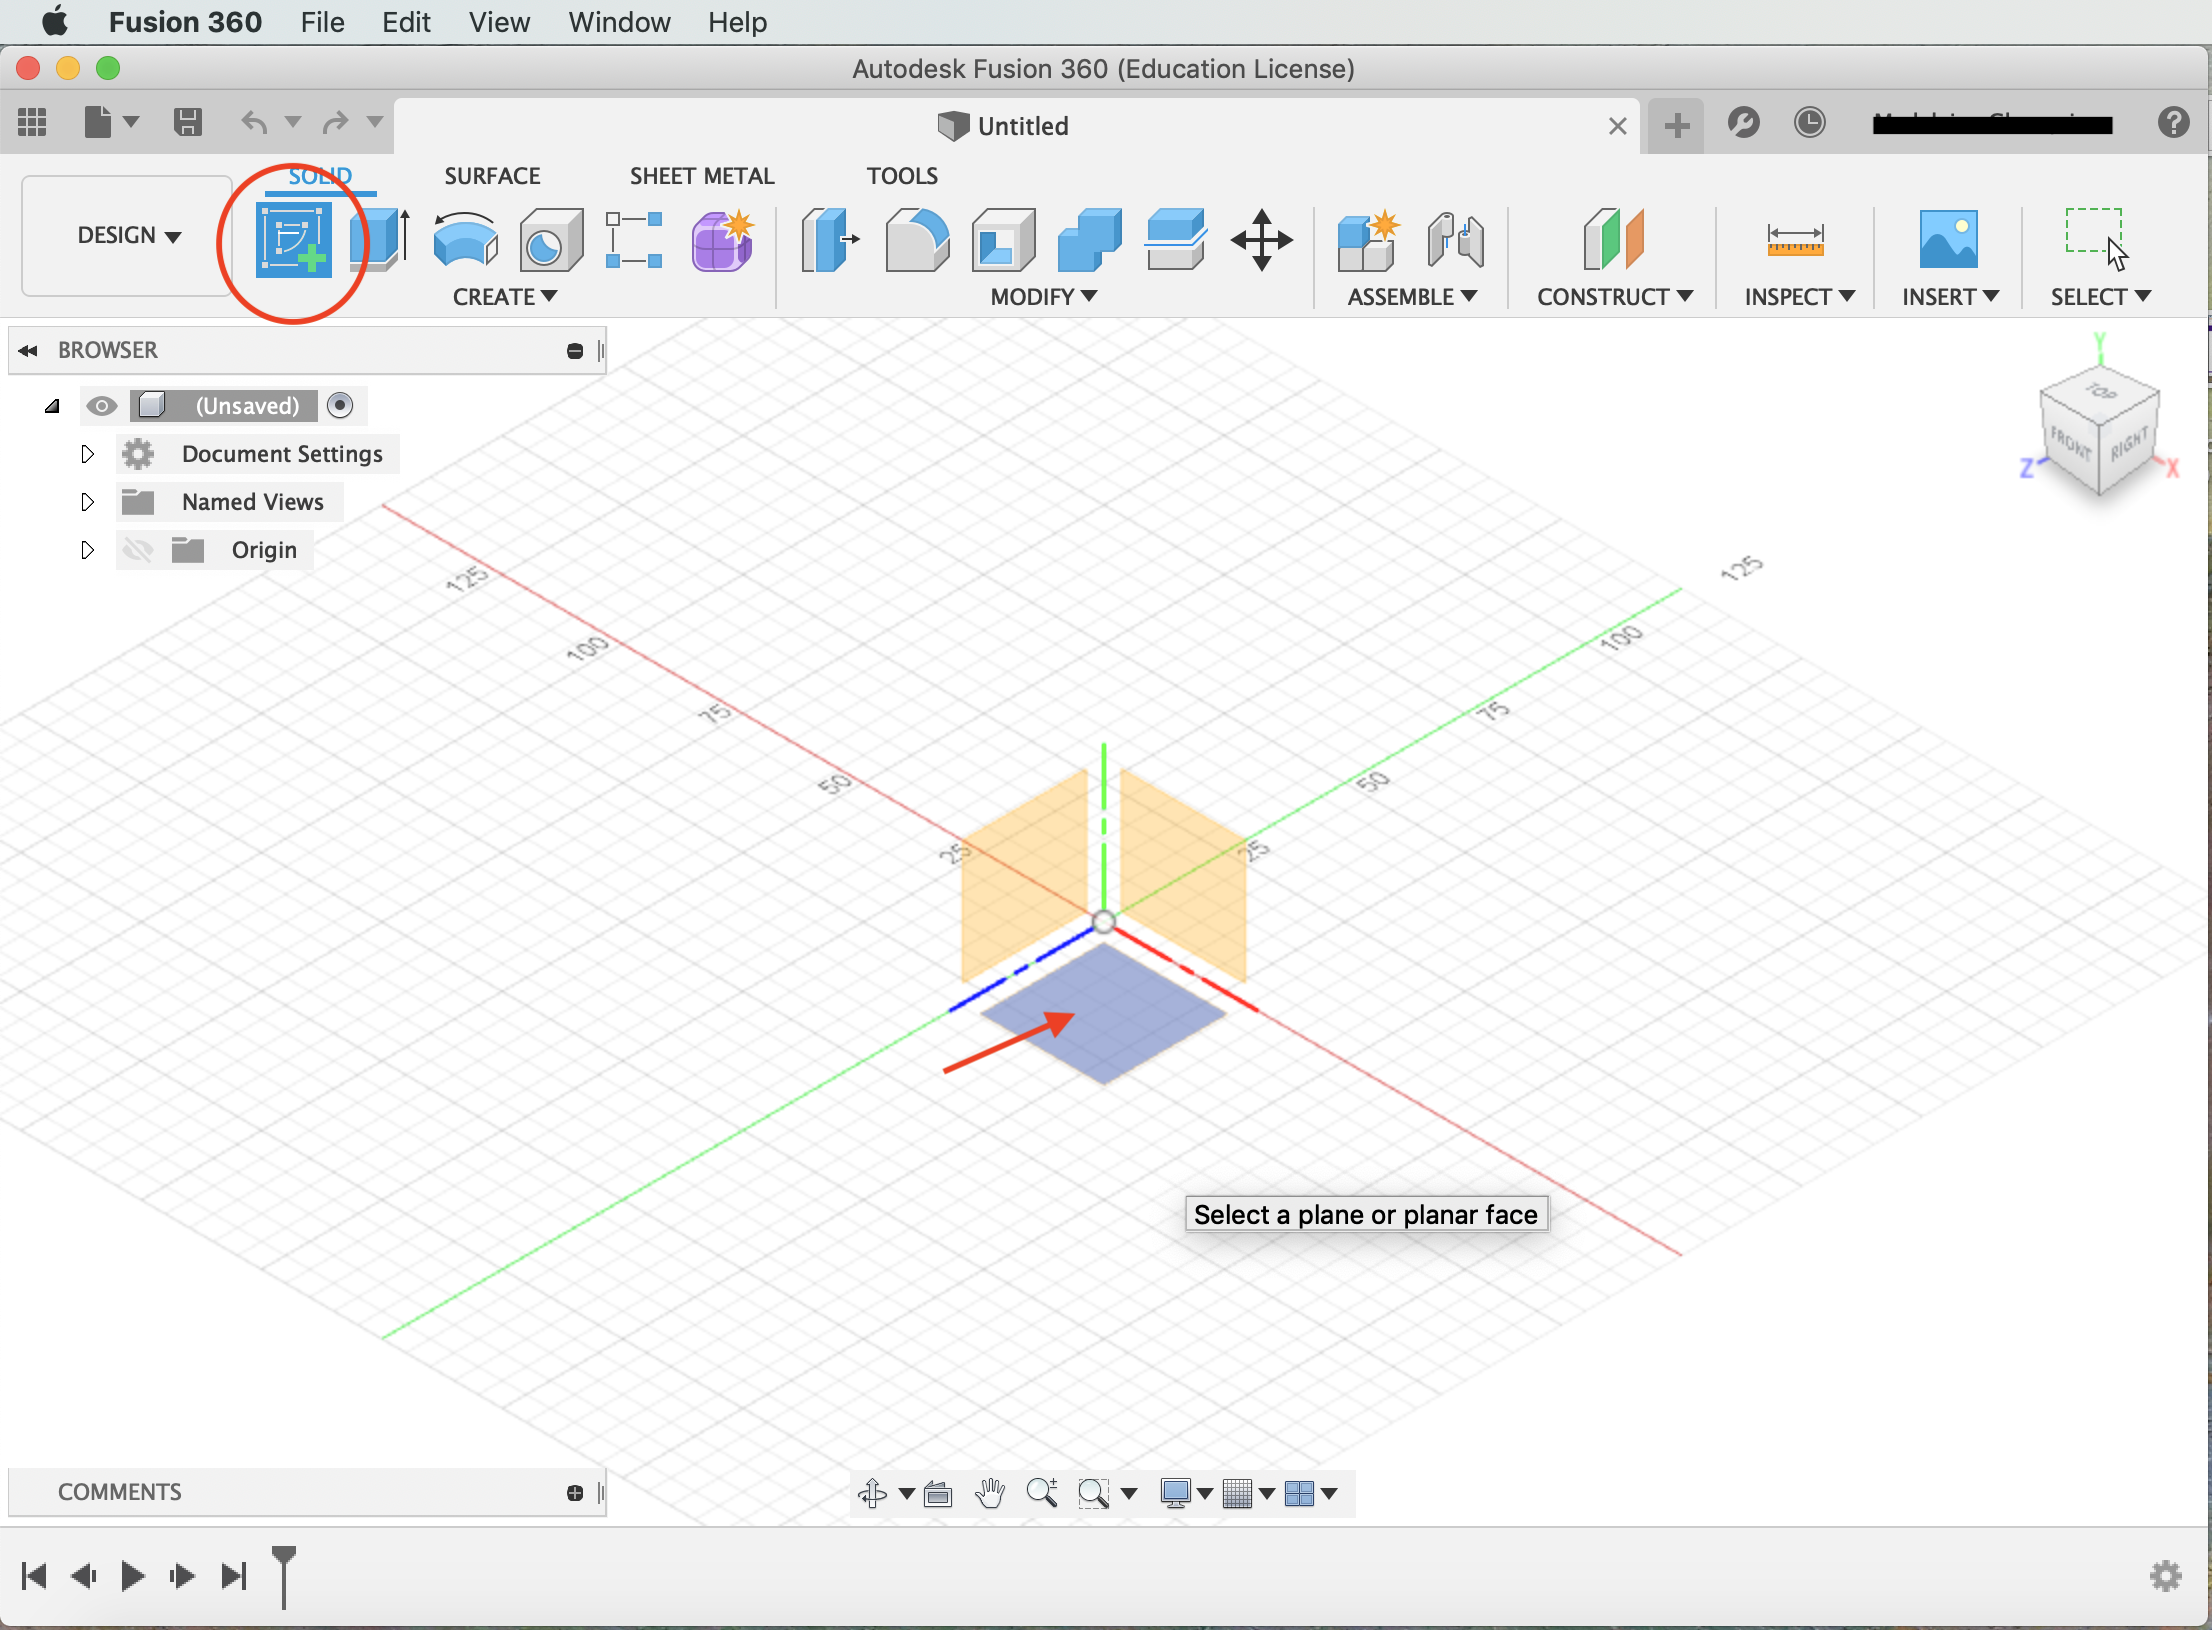Image resolution: width=2212 pixels, height=1630 pixels.
Task: Select the Move/Copy tool icon
Action: pyautogui.click(x=1266, y=239)
